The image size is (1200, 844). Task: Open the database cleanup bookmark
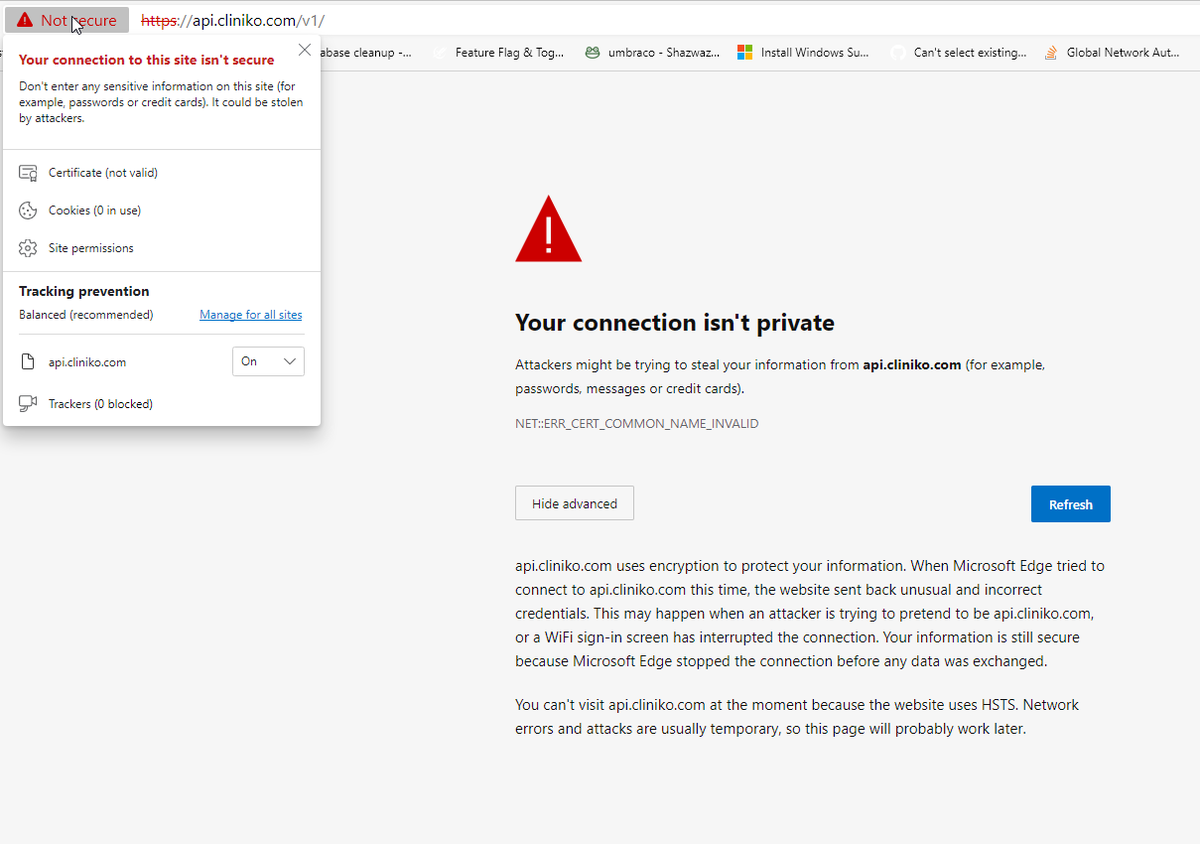click(x=366, y=52)
